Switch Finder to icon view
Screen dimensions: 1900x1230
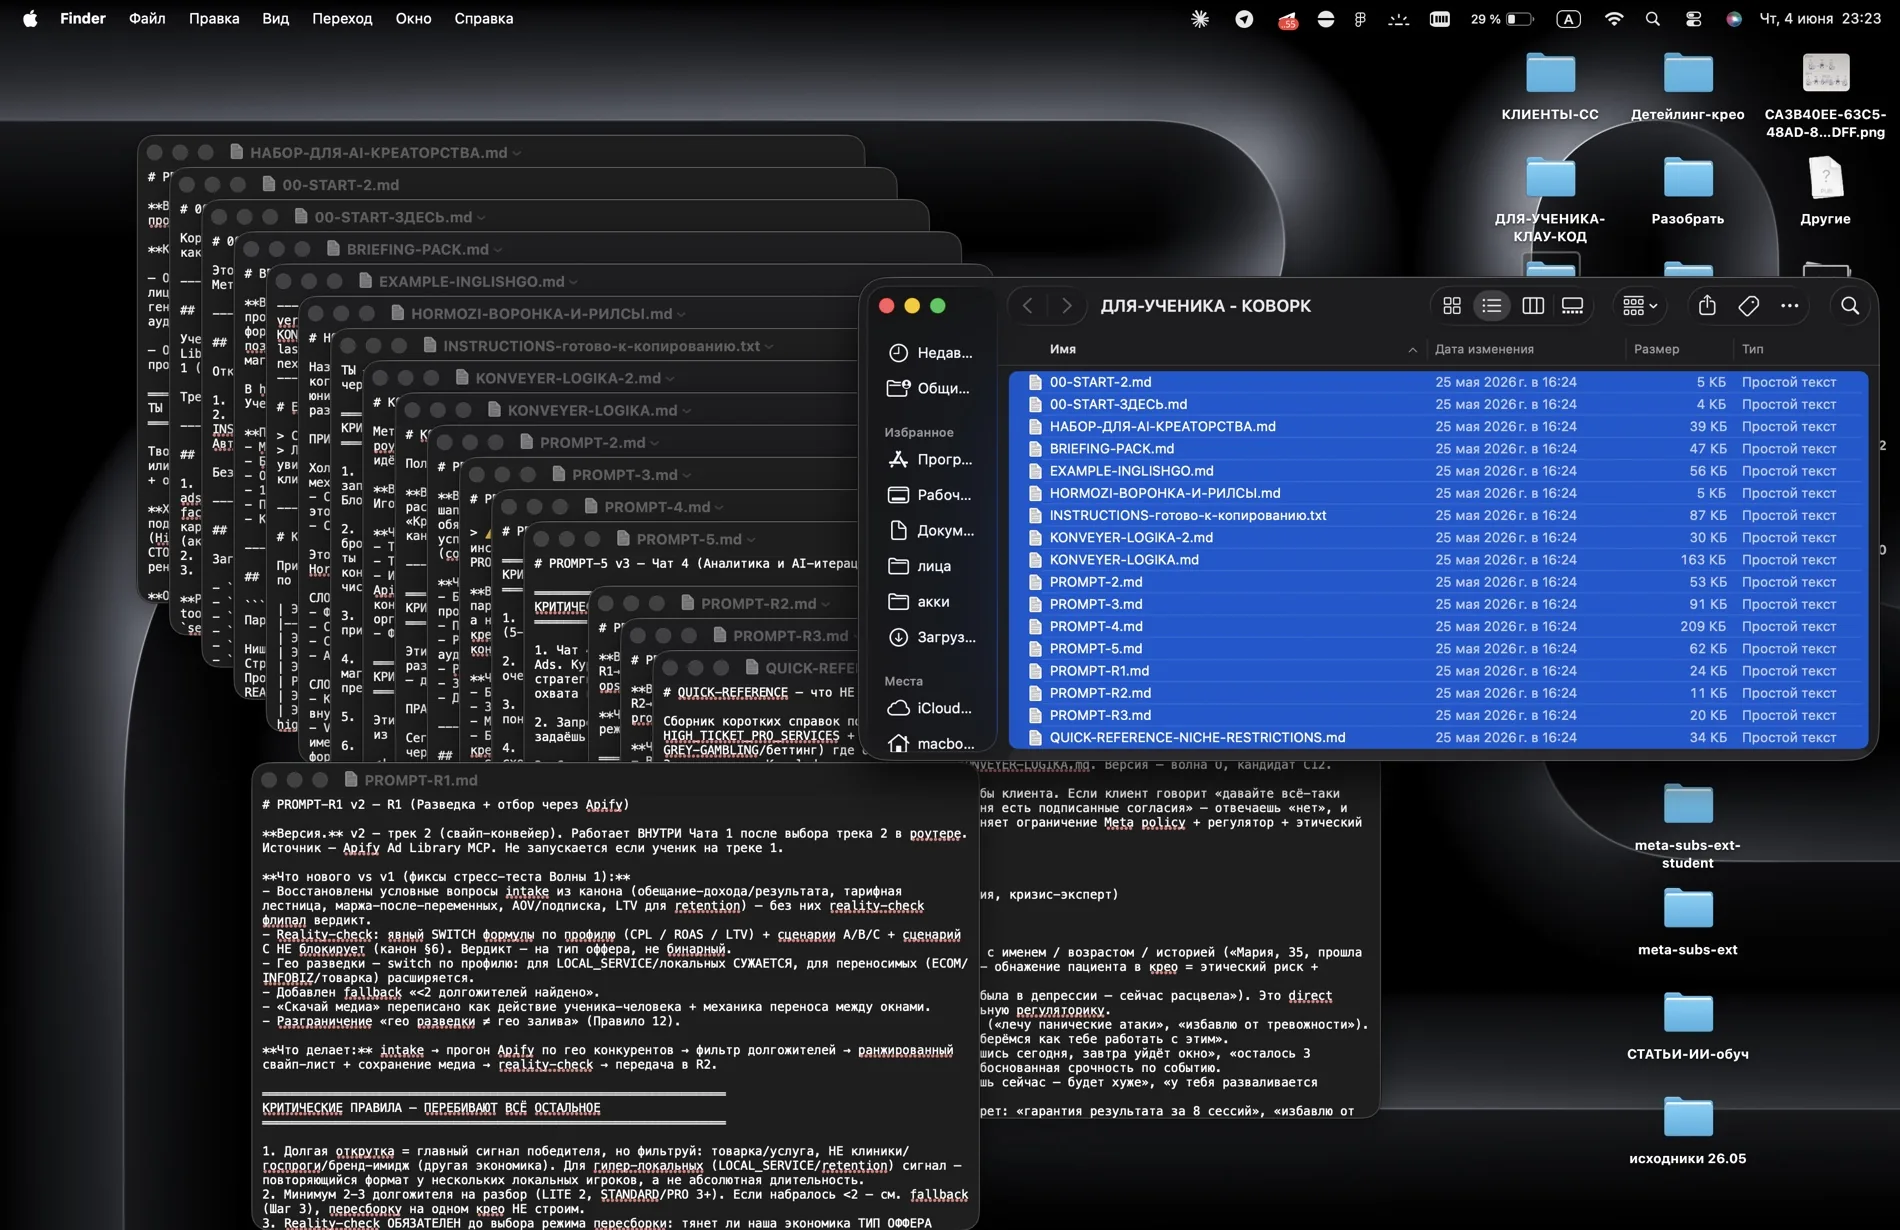tap(1452, 306)
